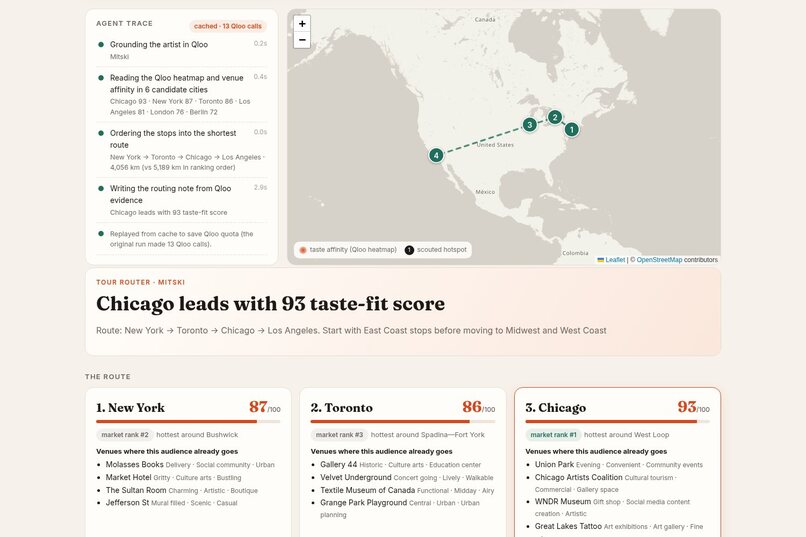Open the 3. Chicago card title

[556, 408]
